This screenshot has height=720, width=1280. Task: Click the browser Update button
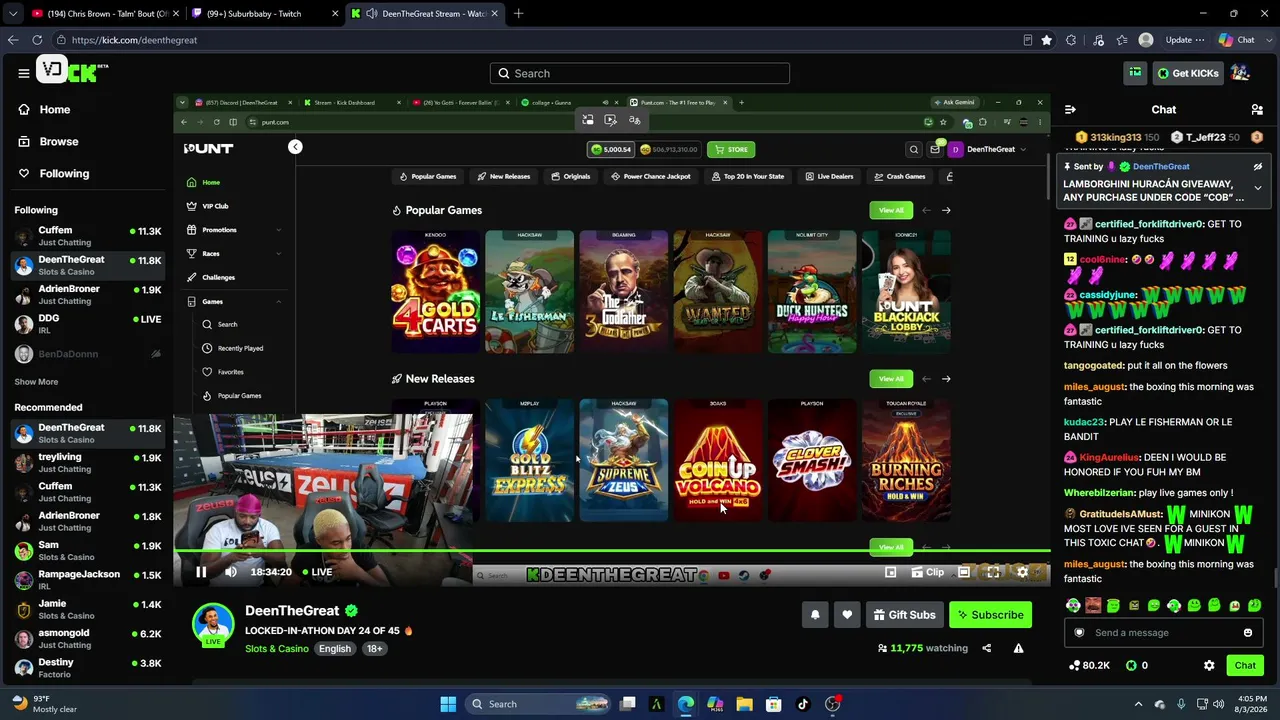coord(1184,40)
